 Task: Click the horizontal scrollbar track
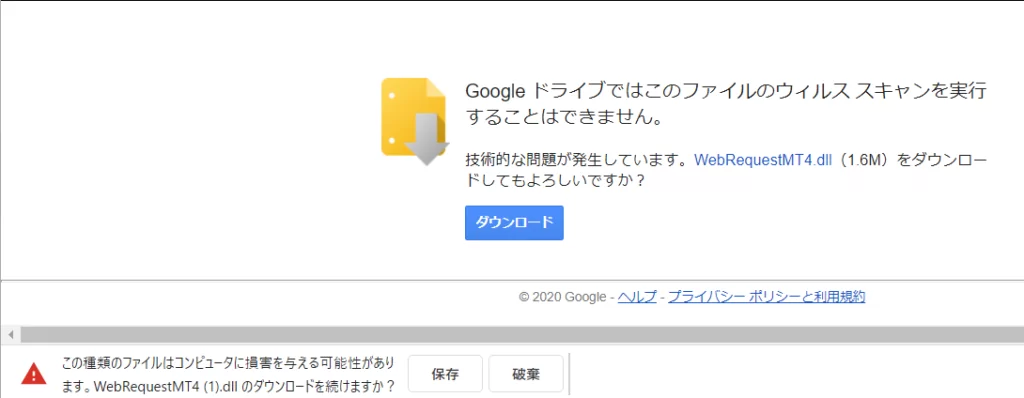[522, 335]
